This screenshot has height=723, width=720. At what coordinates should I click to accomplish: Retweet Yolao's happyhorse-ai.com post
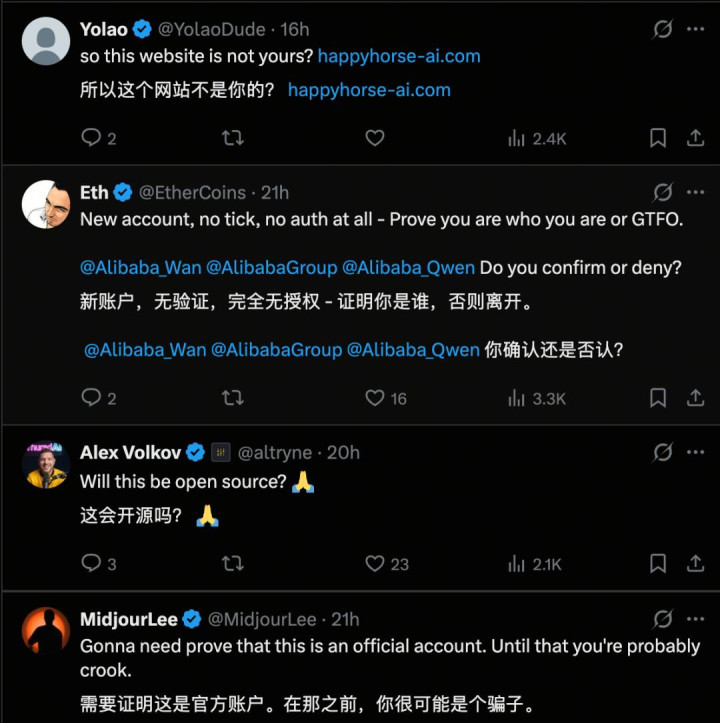click(x=233, y=138)
